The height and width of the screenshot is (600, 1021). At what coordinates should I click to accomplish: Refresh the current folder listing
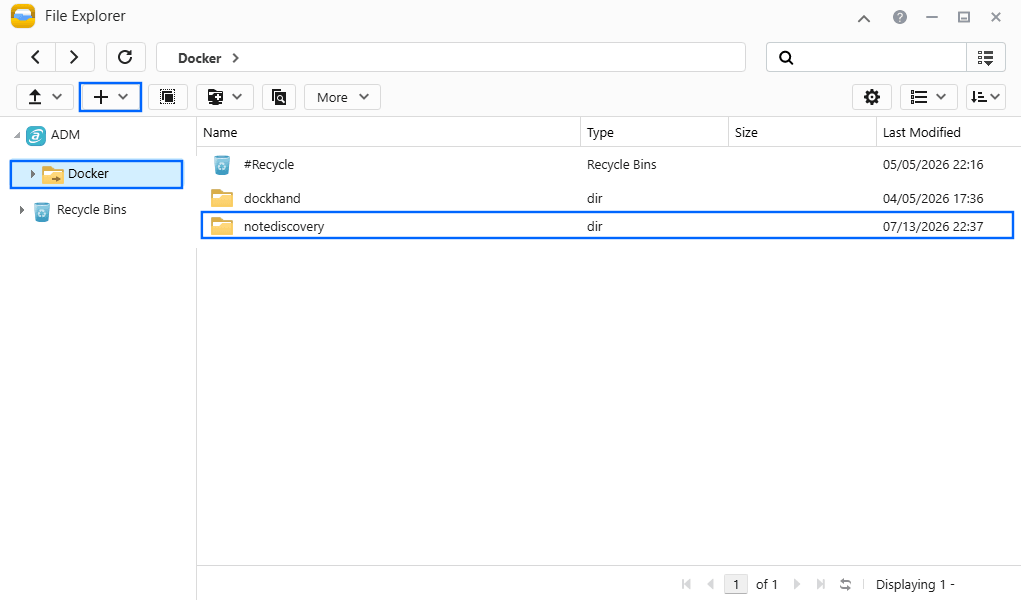(126, 57)
